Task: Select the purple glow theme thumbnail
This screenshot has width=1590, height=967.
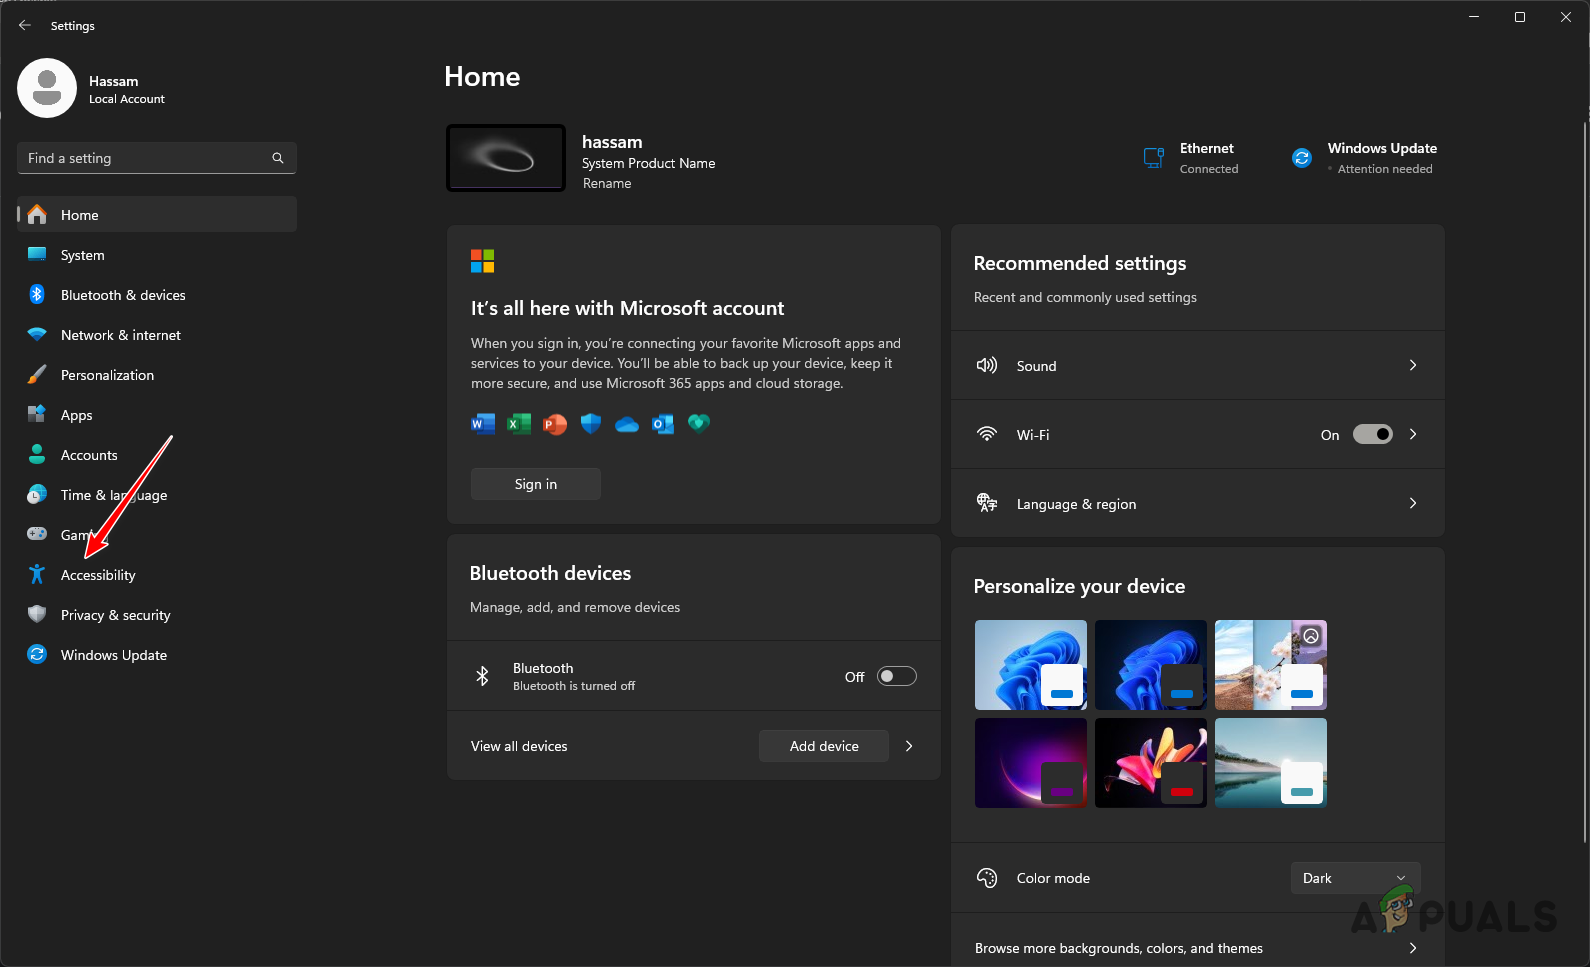Action: click(1030, 763)
